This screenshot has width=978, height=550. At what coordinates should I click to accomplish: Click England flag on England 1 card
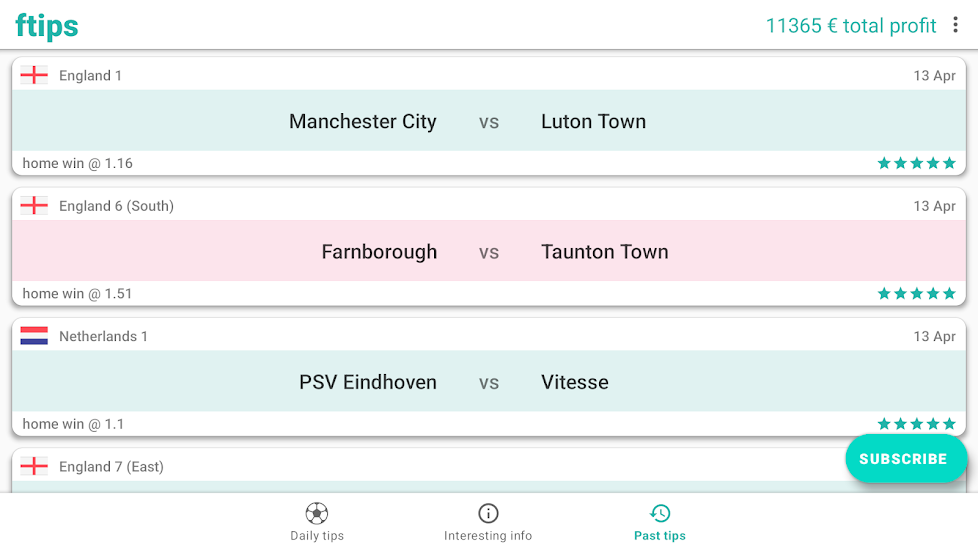[34, 75]
